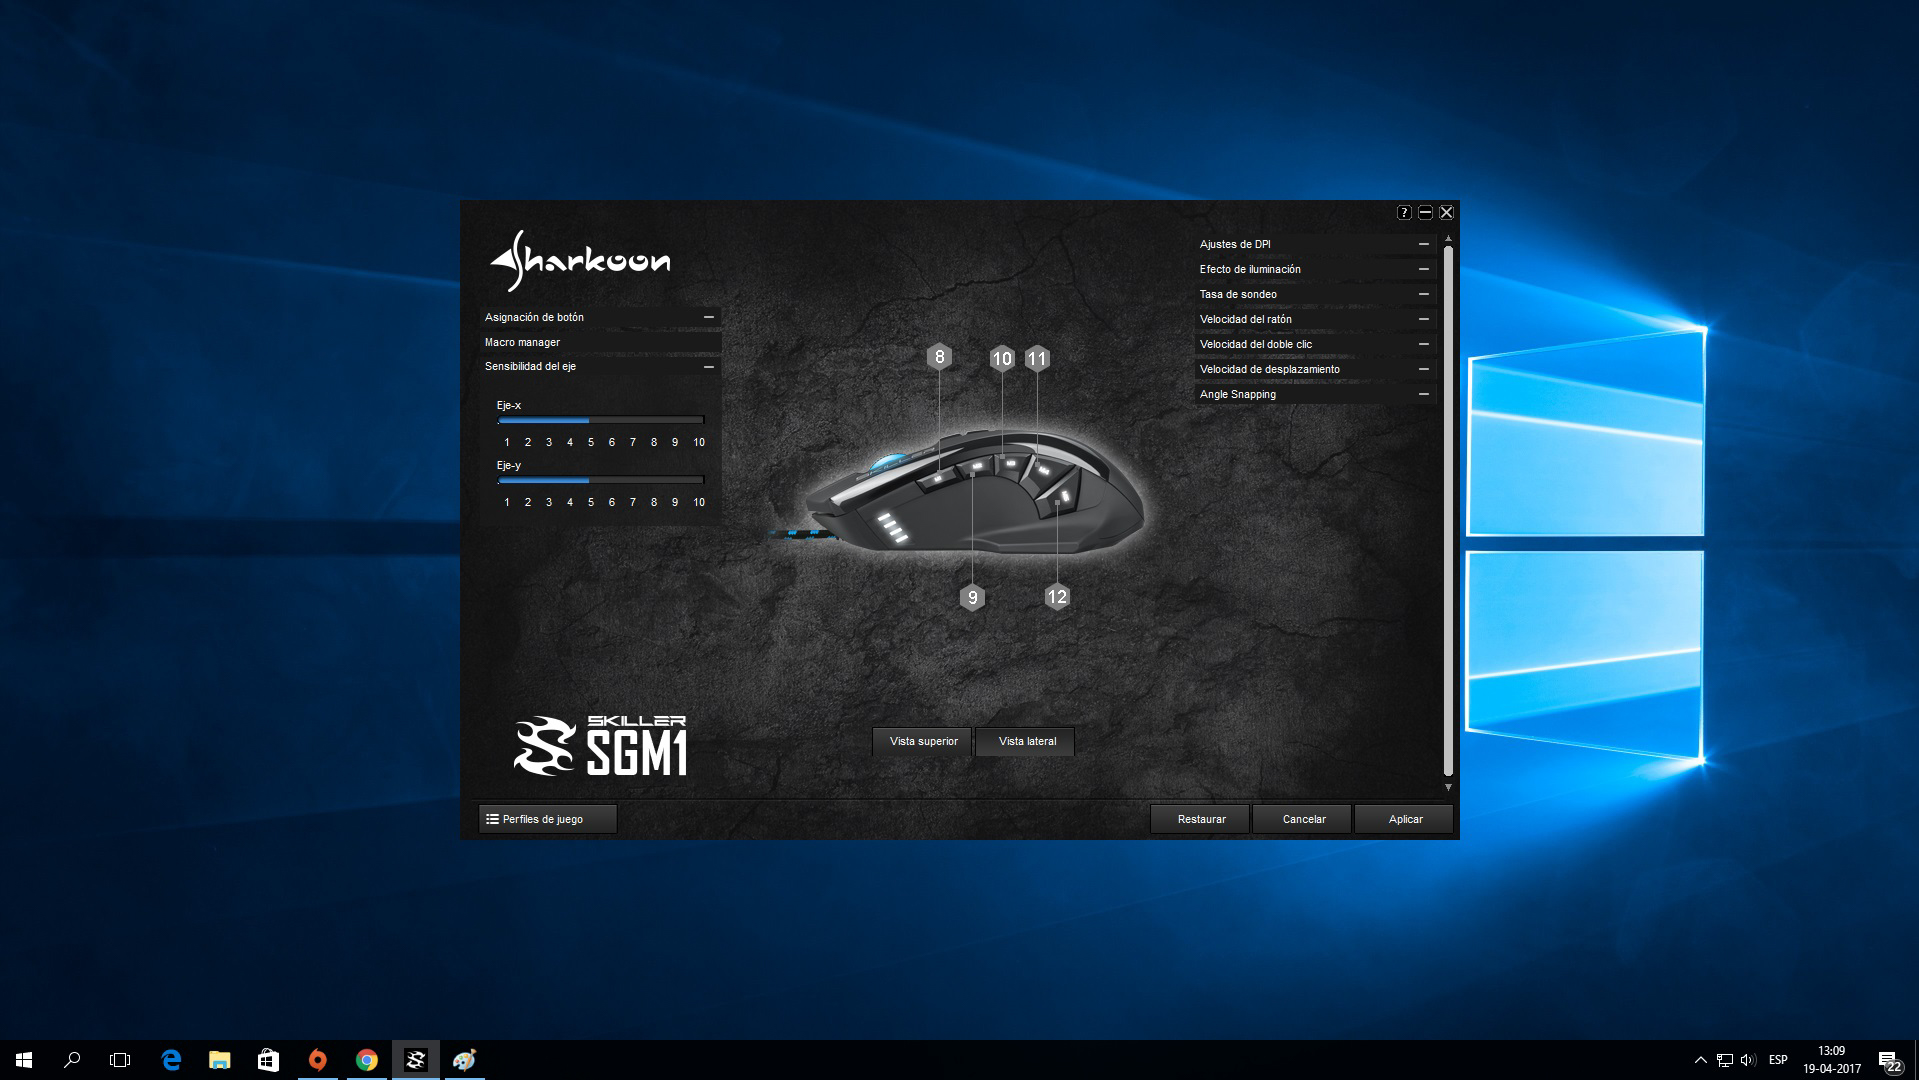Launch Microsoft Edge from taskbar
The width and height of the screenshot is (1919, 1080).
[171, 1060]
